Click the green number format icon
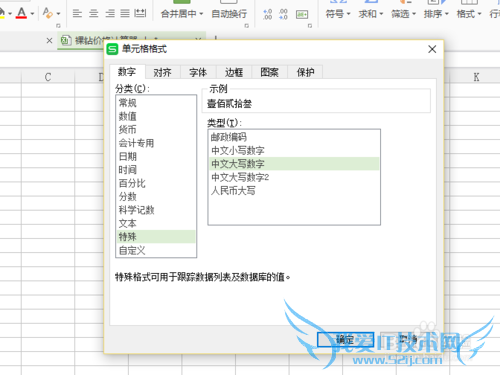Image resolution: width=500 pixels, height=375 pixels. tap(302, 14)
